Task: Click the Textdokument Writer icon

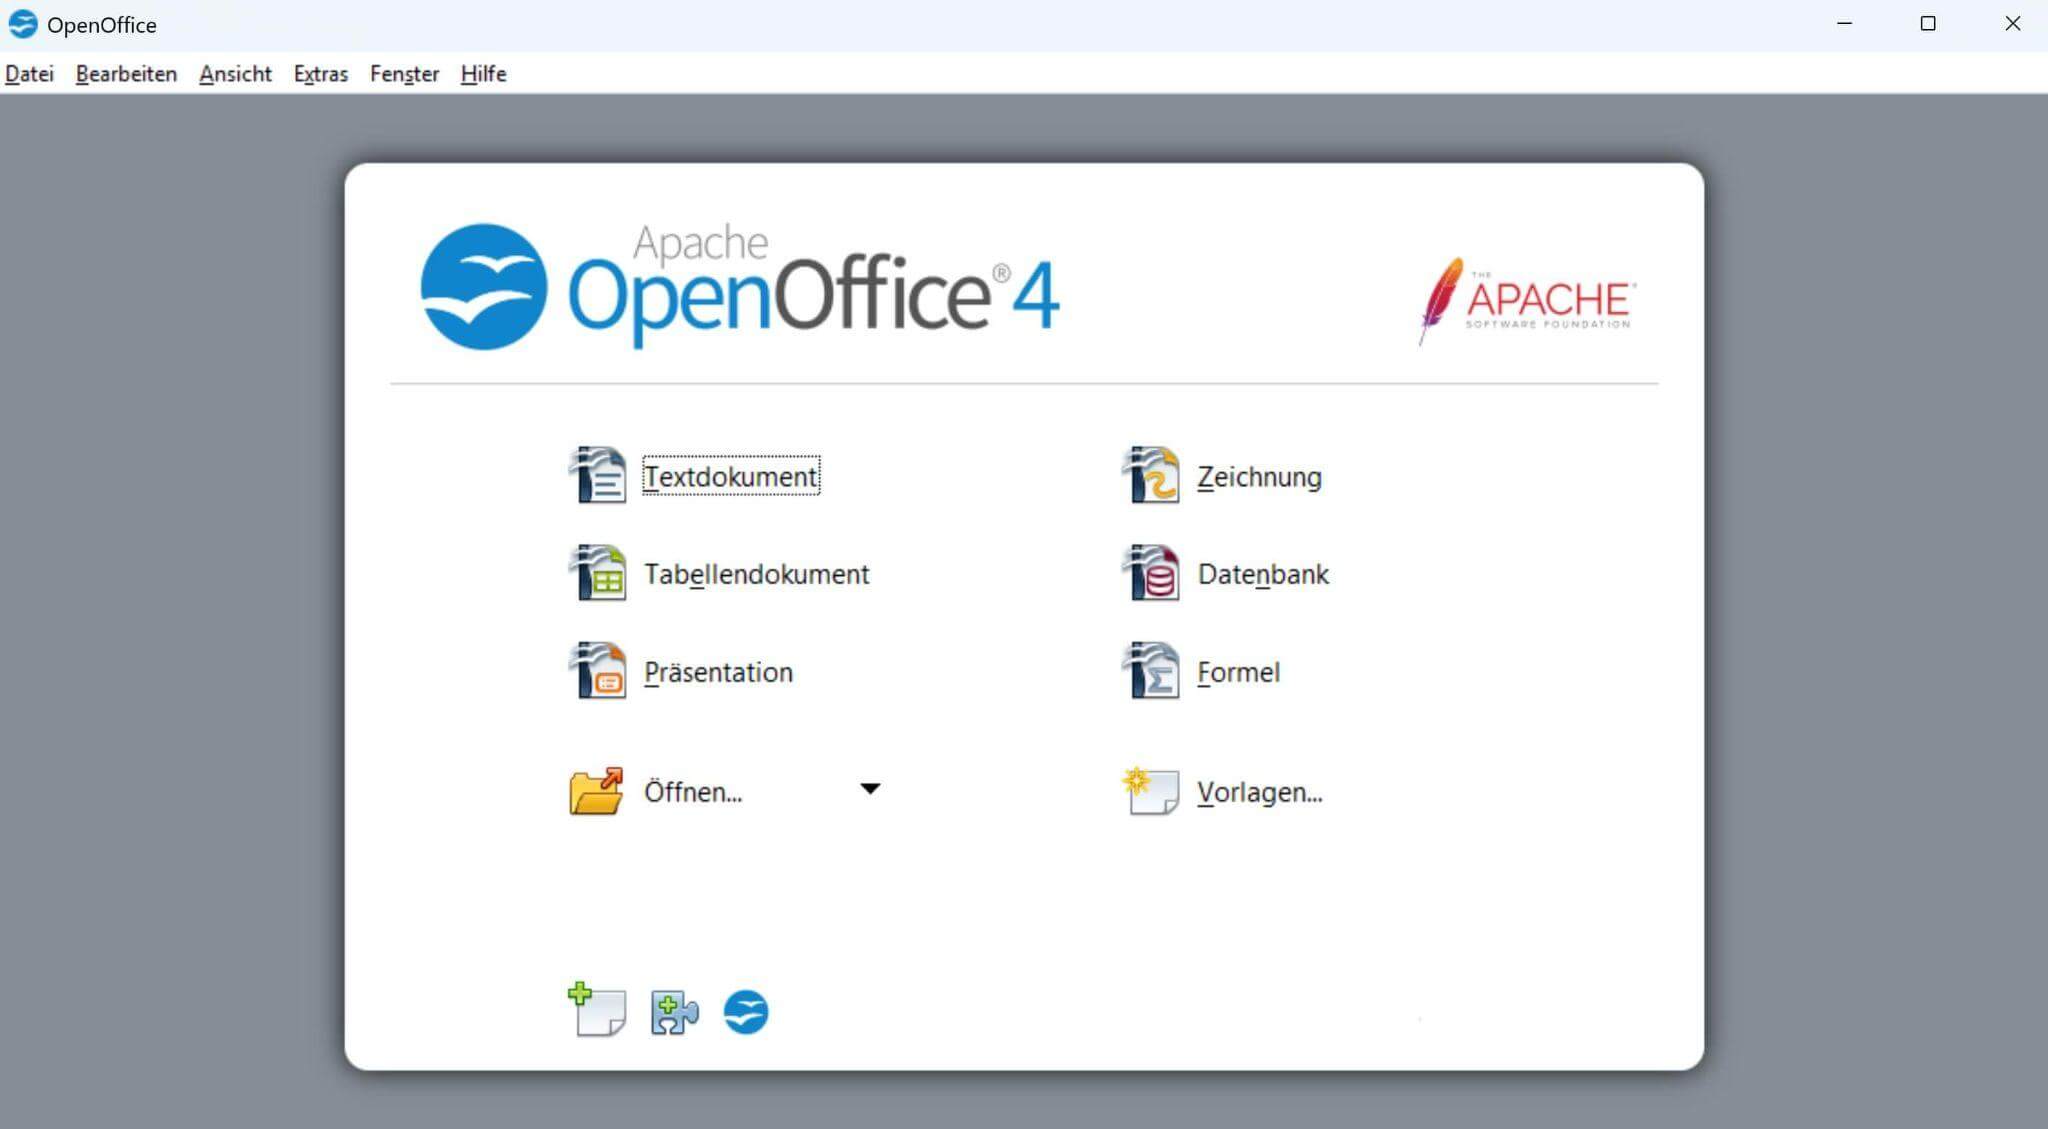Action: tap(598, 476)
